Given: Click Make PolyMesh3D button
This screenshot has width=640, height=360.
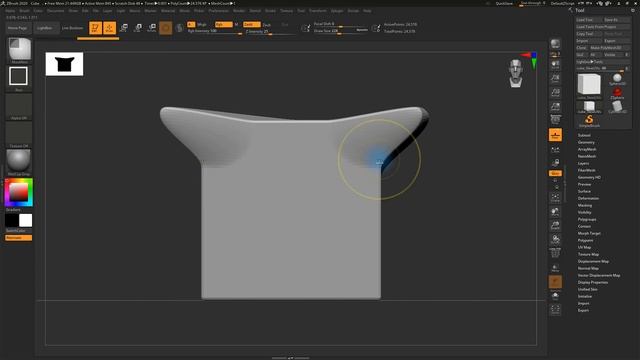Looking at the screenshot, I should [610, 48].
